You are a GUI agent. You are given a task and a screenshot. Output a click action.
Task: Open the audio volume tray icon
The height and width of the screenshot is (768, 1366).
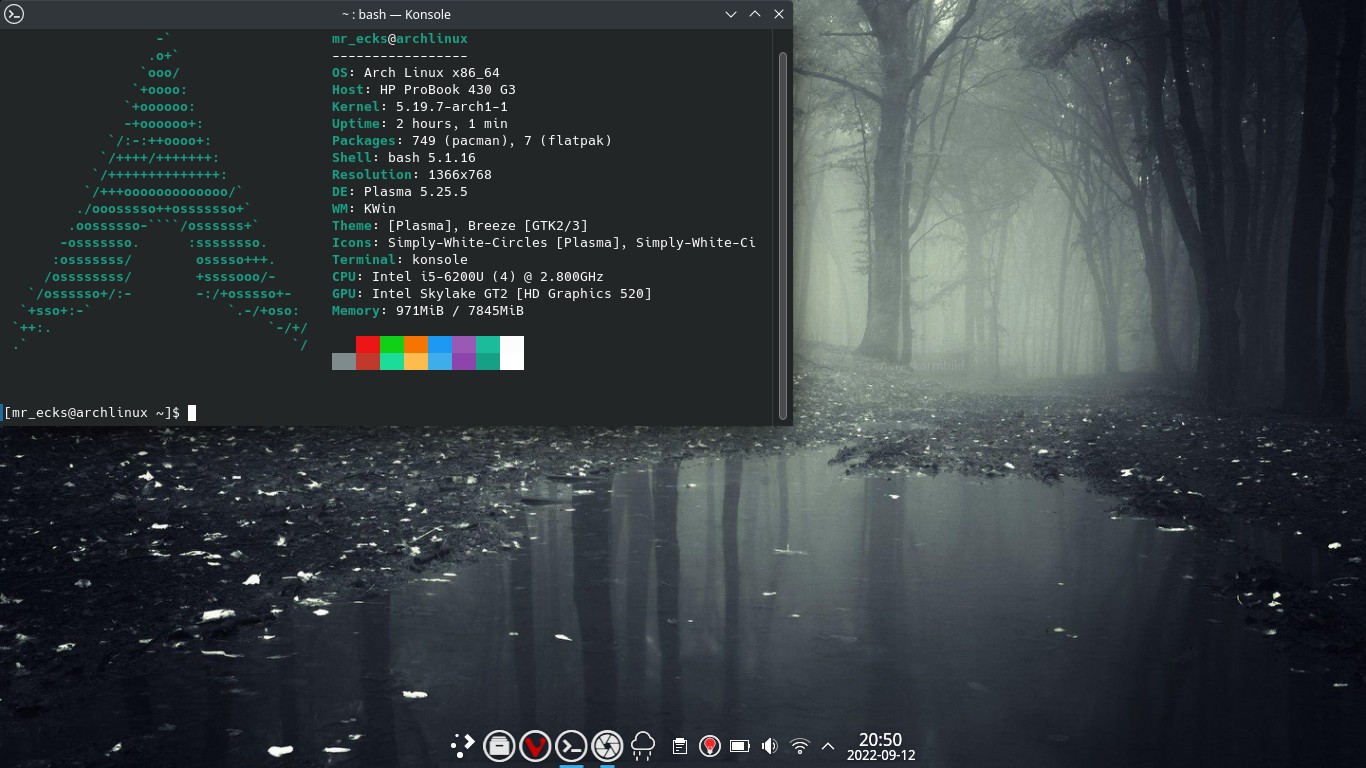point(769,746)
